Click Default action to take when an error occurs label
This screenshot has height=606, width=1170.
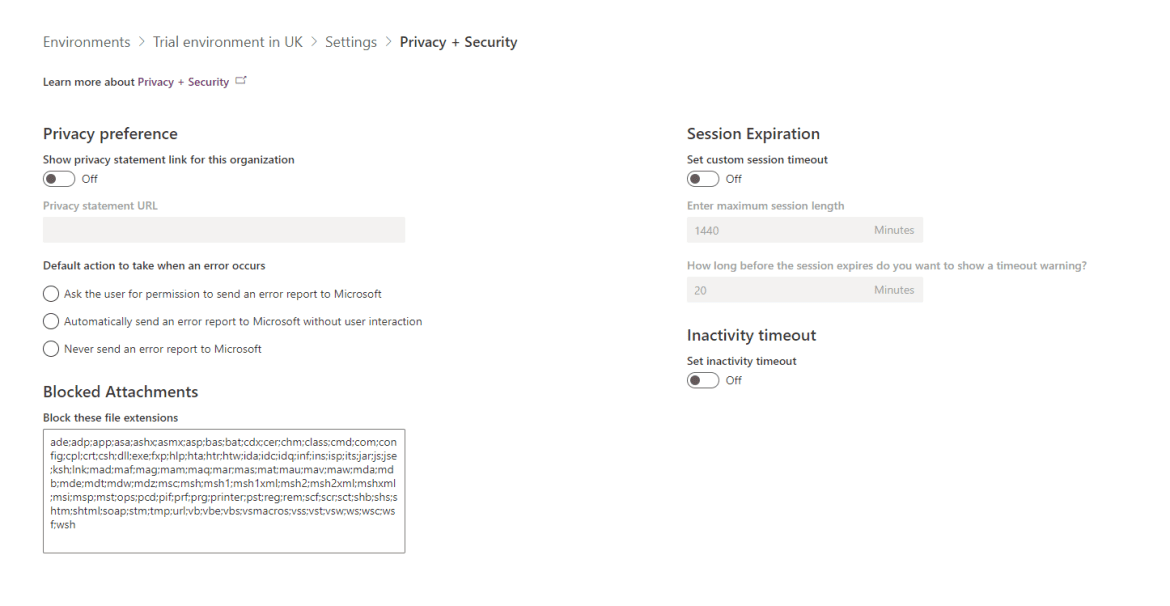(154, 266)
